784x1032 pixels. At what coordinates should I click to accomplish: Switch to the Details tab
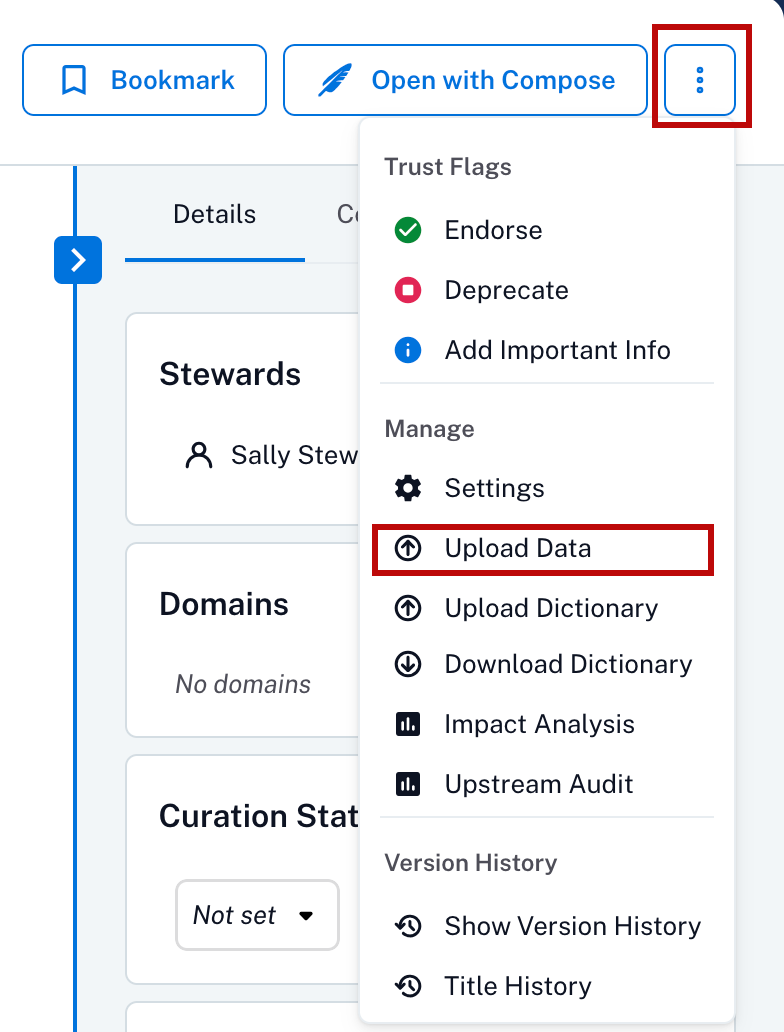point(215,215)
